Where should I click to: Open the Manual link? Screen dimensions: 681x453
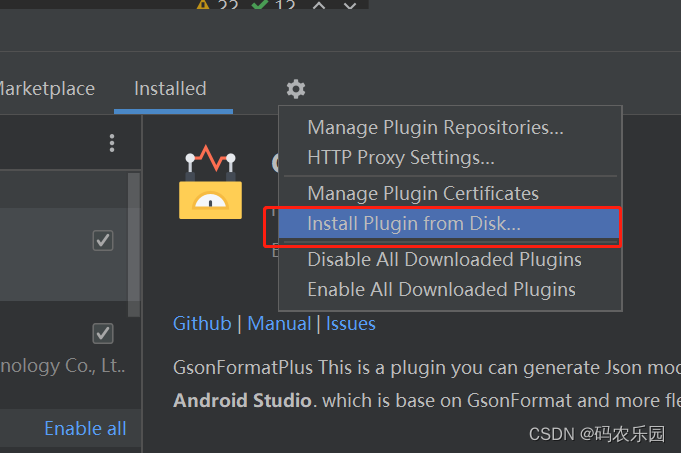(x=279, y=324)
